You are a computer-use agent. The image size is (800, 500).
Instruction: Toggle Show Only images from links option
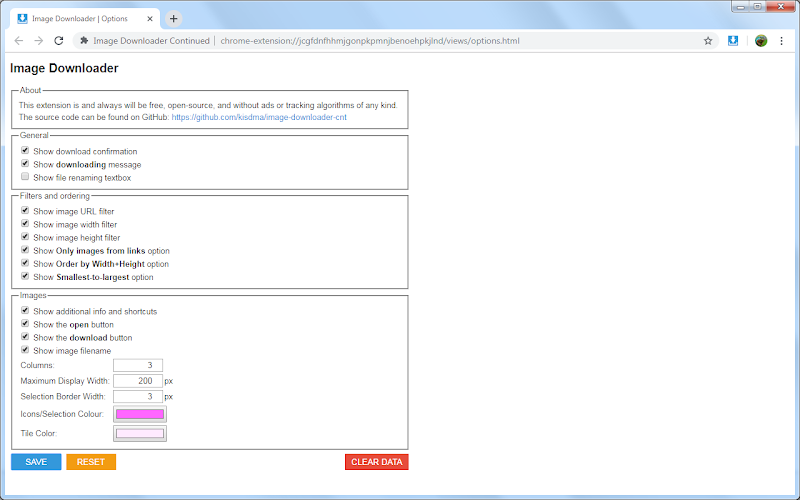coord(25,250)
